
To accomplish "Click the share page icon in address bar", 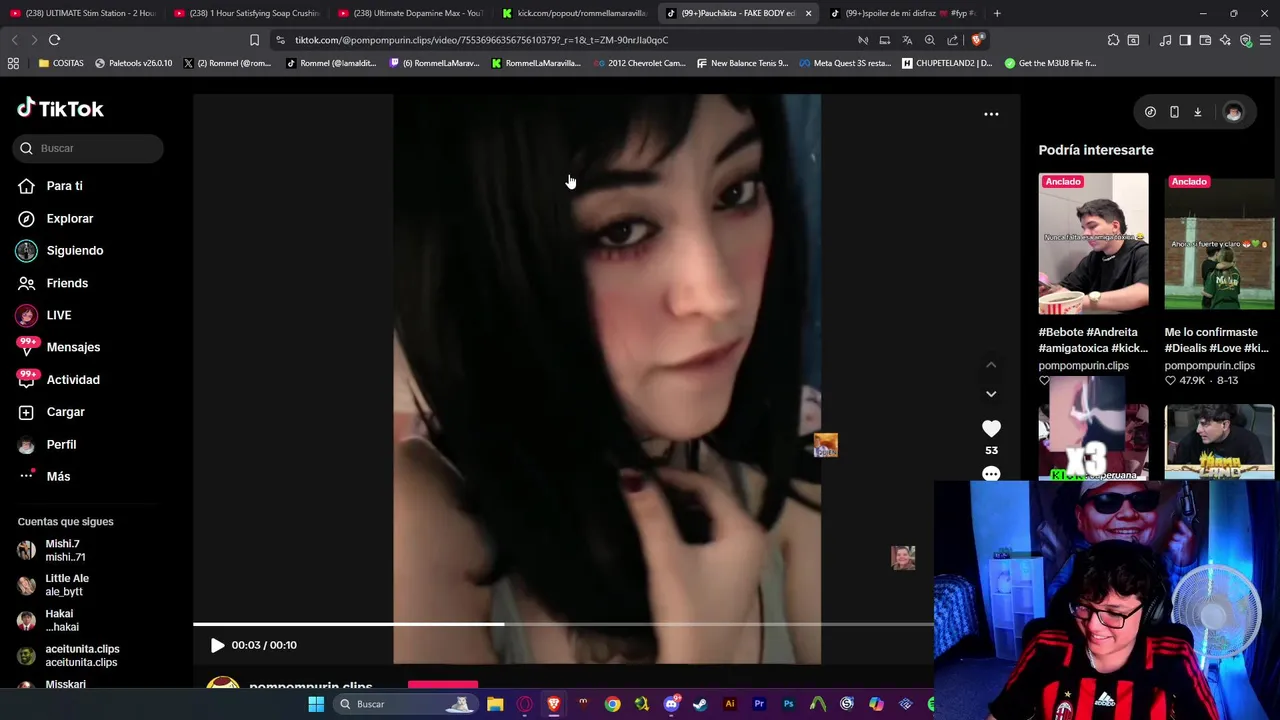I will (952, 40).
